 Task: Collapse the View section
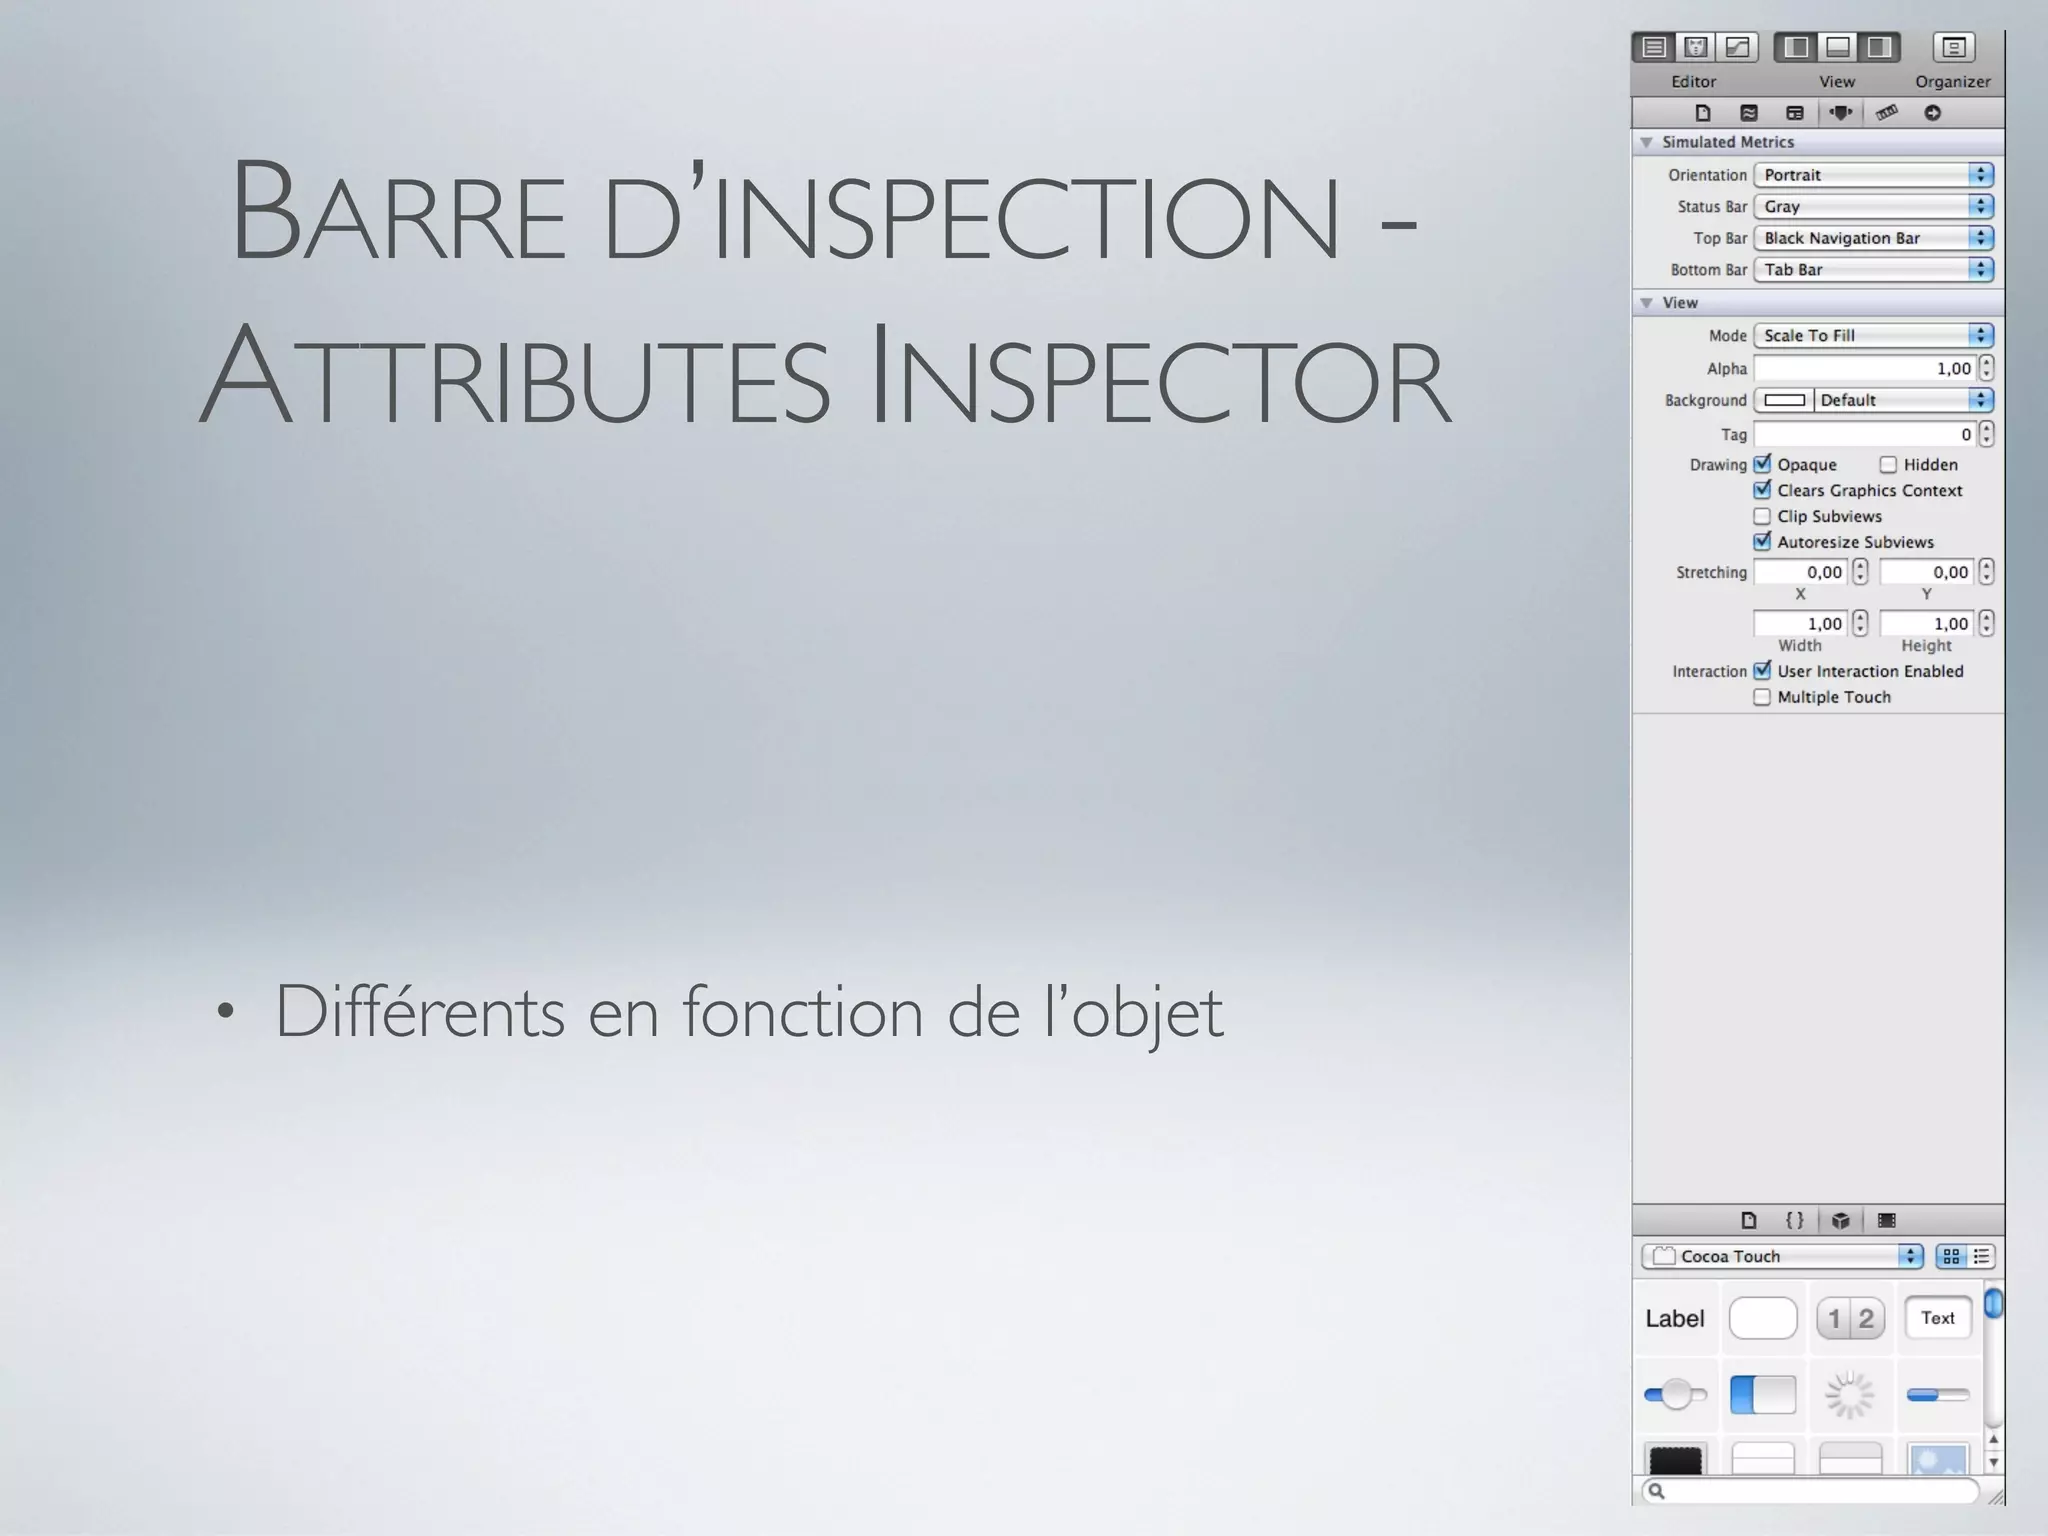click(x=1646, y=303)
